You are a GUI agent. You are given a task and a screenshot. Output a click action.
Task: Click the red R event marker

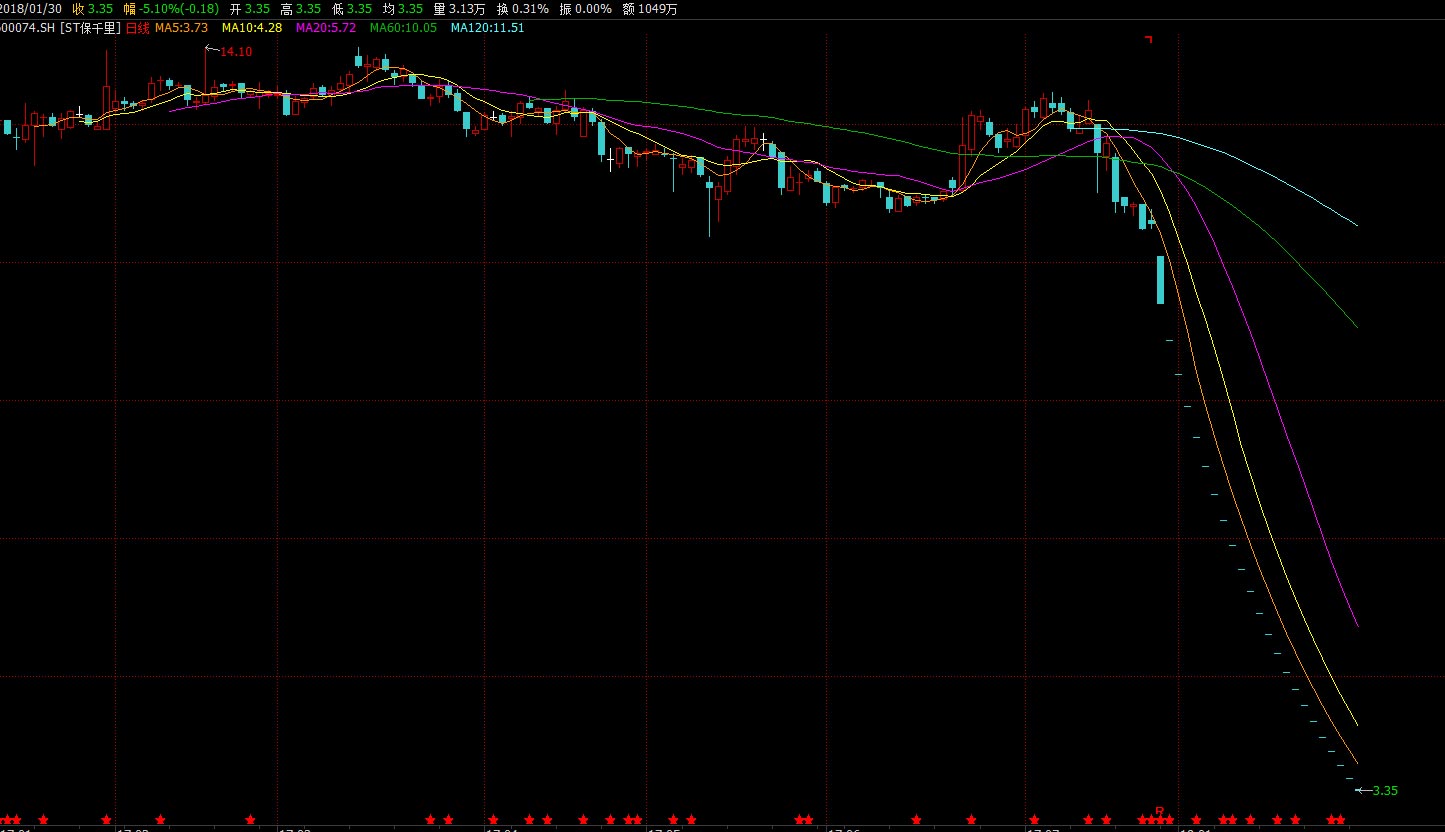click(x=1160, y=810)
